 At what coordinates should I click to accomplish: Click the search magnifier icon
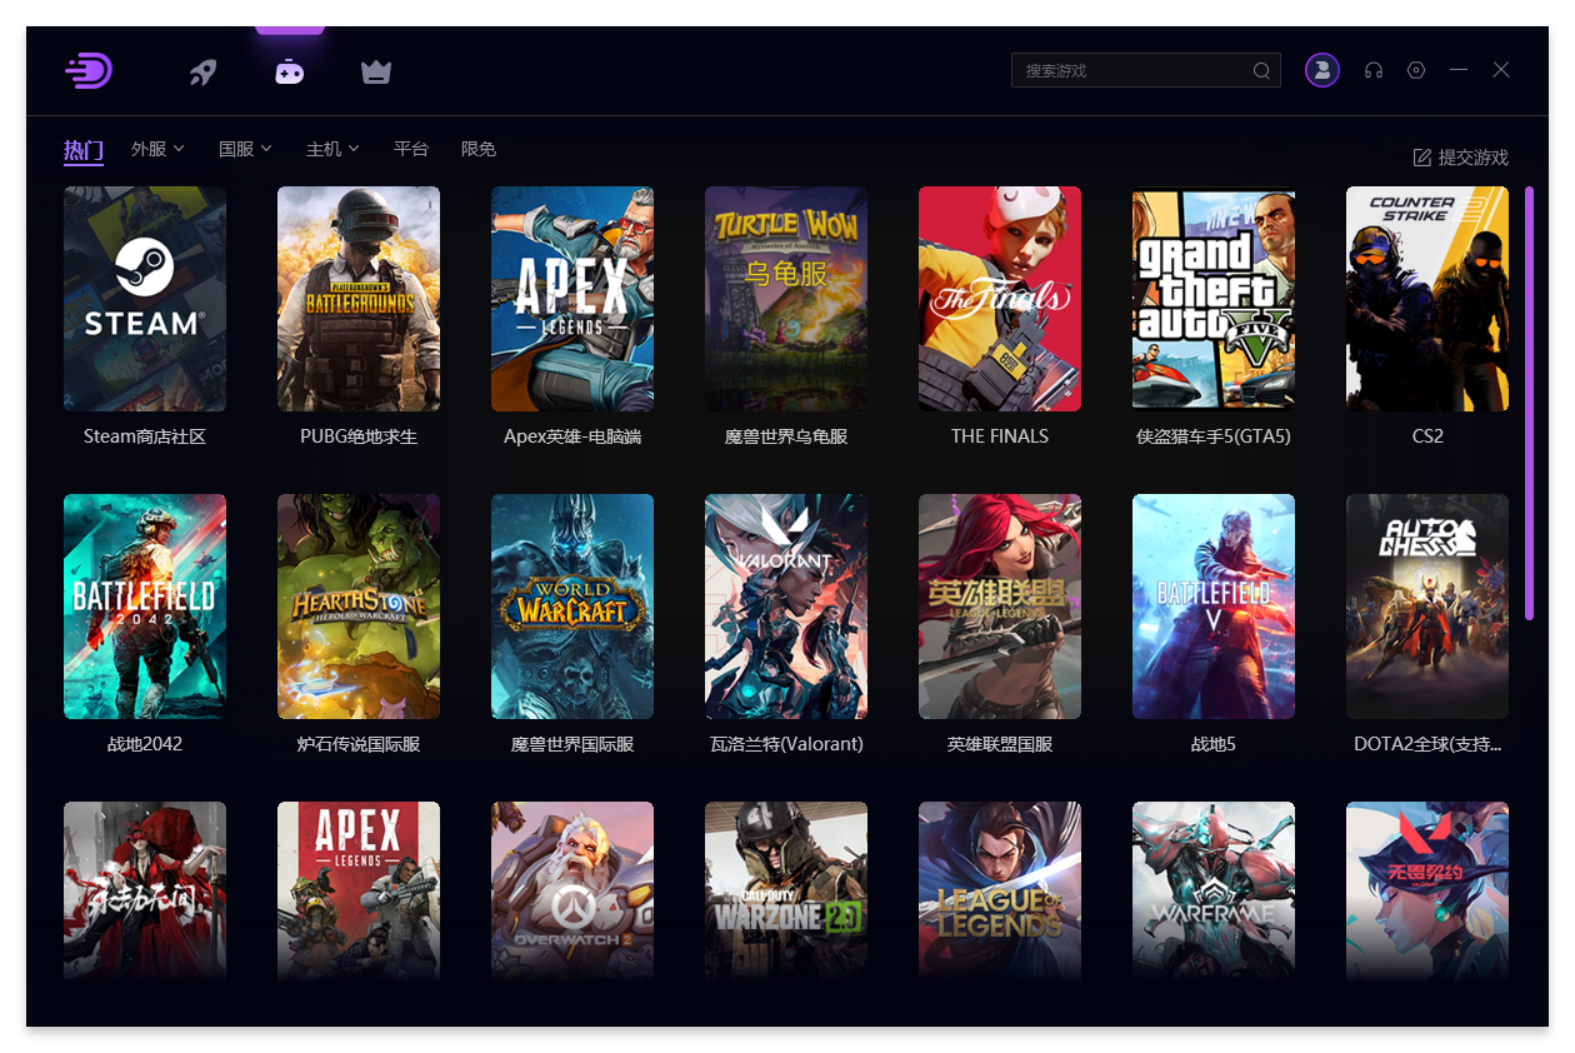1261,71
